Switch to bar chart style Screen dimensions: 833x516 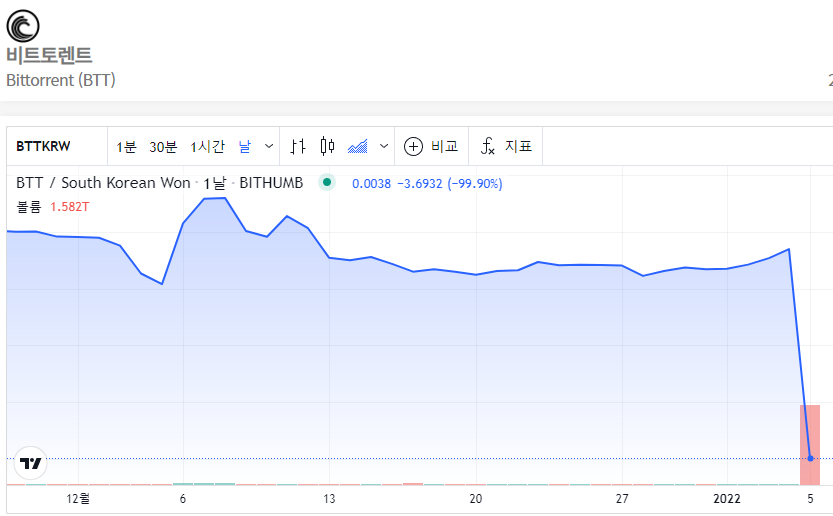point(298,146)
